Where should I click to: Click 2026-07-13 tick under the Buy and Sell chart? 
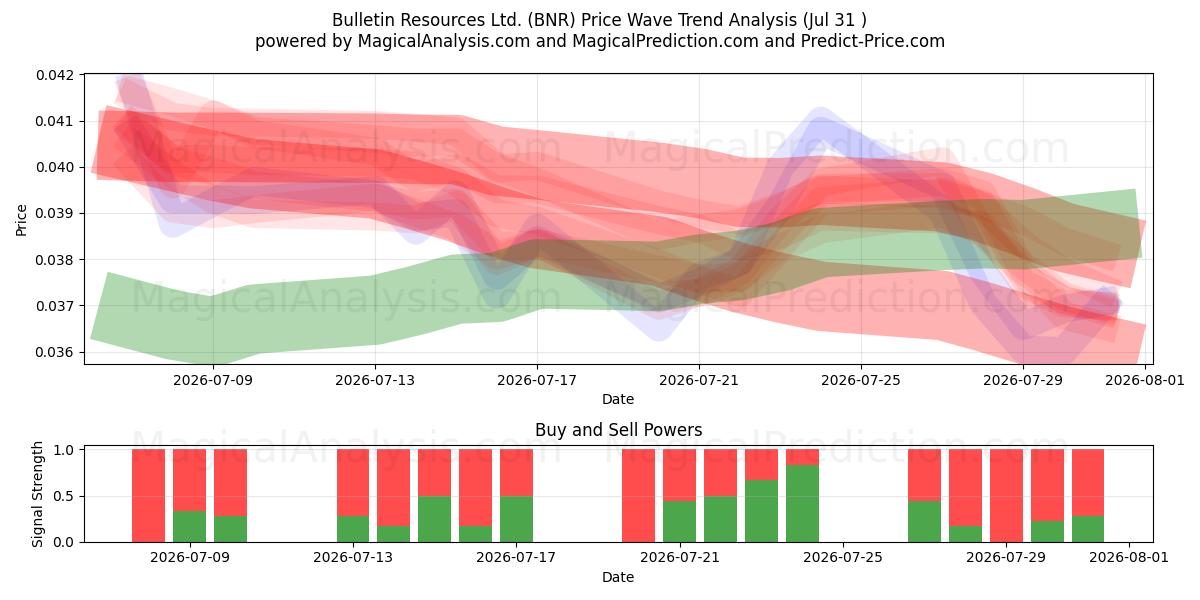[353, 558]
